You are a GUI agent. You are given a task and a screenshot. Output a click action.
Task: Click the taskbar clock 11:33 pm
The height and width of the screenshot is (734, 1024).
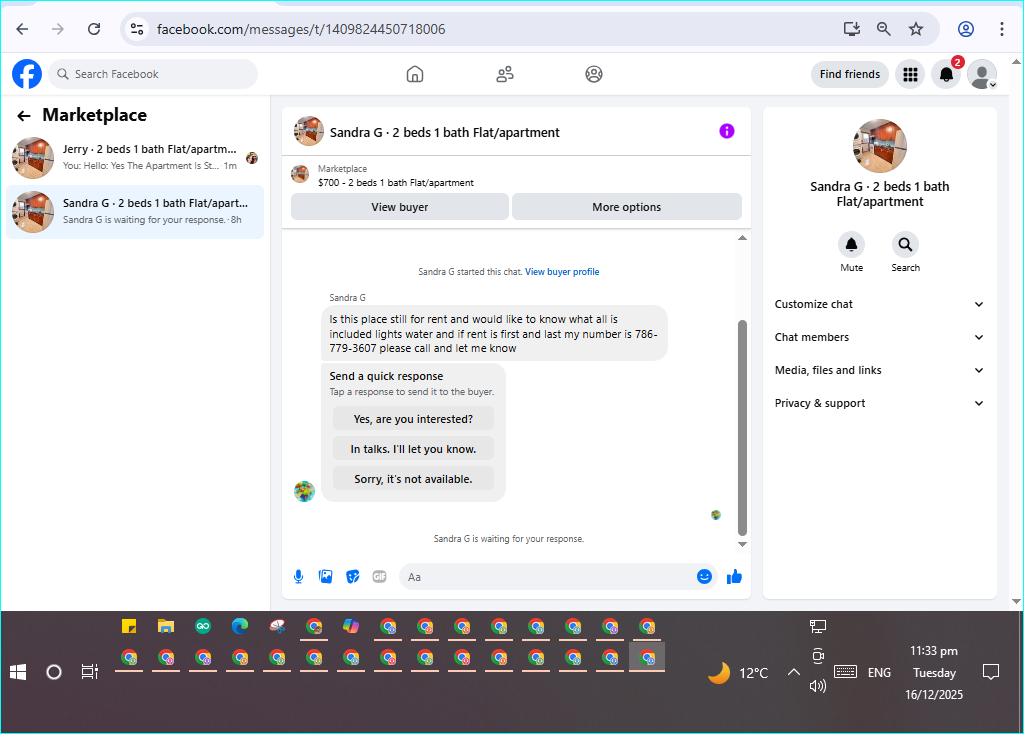point(934,651)
